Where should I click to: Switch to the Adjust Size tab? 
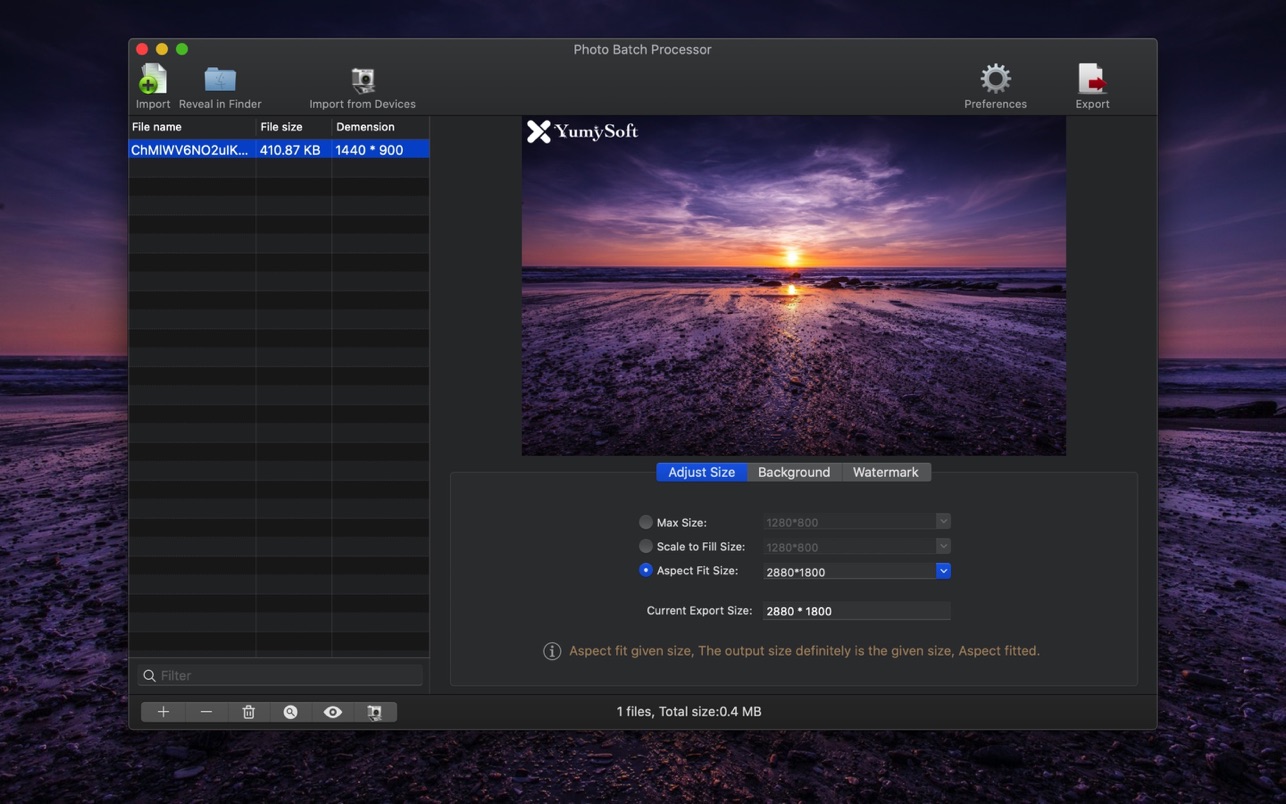[701, 472]
